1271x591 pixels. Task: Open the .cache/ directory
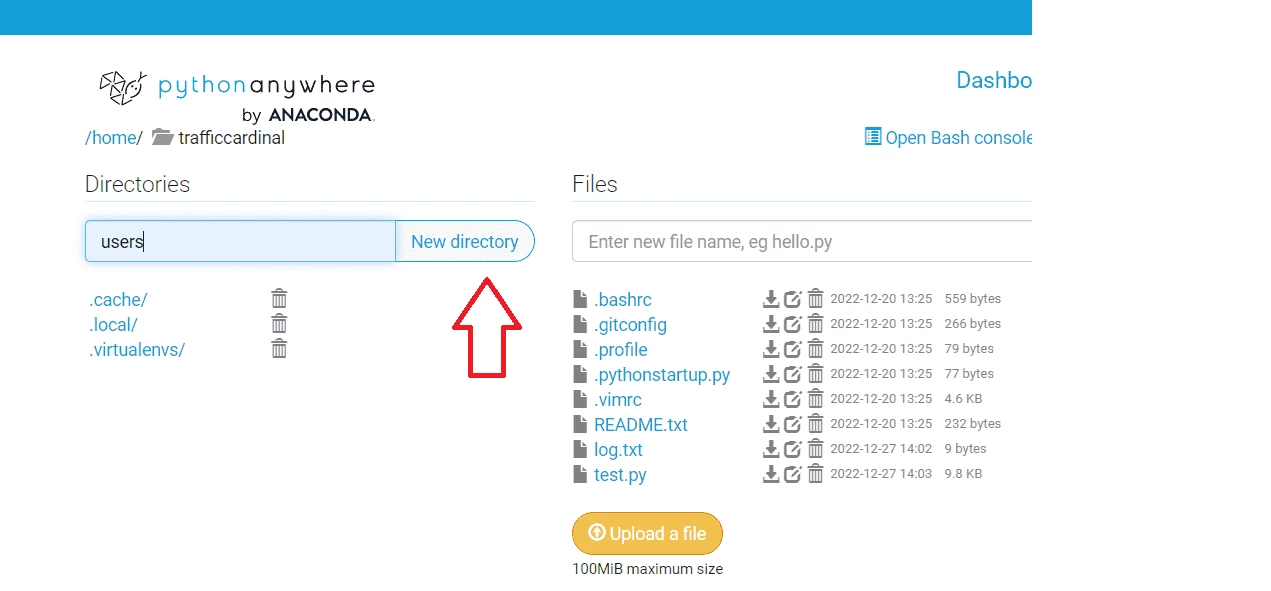click(x=118, y=300)
